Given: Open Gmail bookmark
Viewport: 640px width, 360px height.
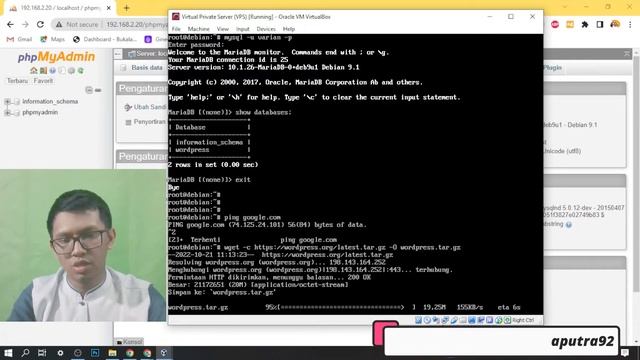Looking at the screenshot, I should pos(19,39).
